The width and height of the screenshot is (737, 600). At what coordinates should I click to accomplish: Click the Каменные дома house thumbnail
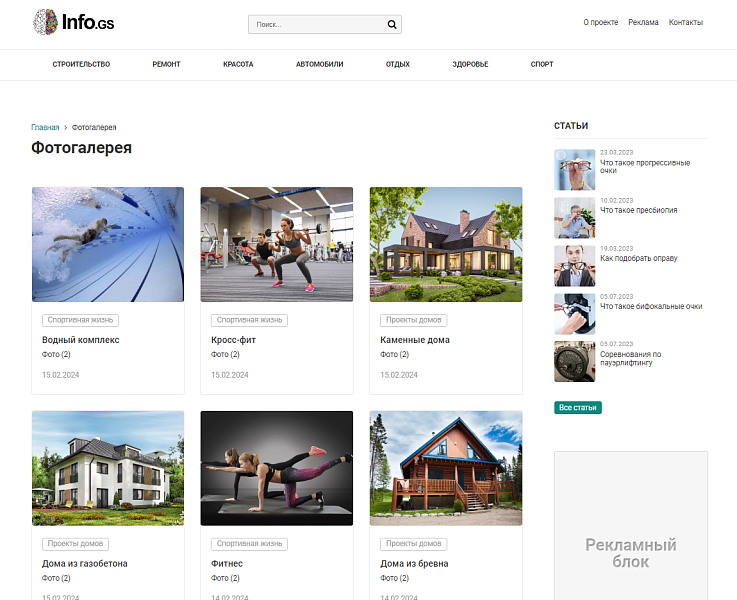[446, 244]
